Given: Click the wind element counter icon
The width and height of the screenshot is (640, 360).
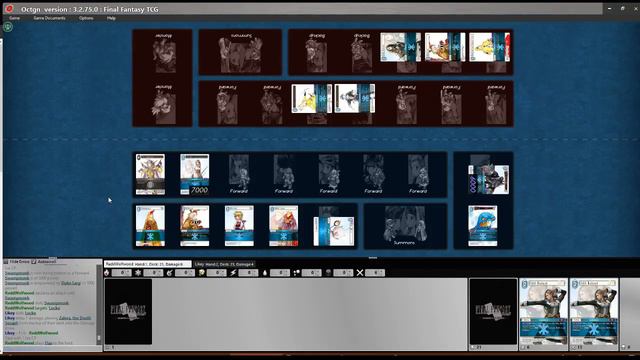Looking at the screenshot, I should pyautogui.click(x=170, y=273).
